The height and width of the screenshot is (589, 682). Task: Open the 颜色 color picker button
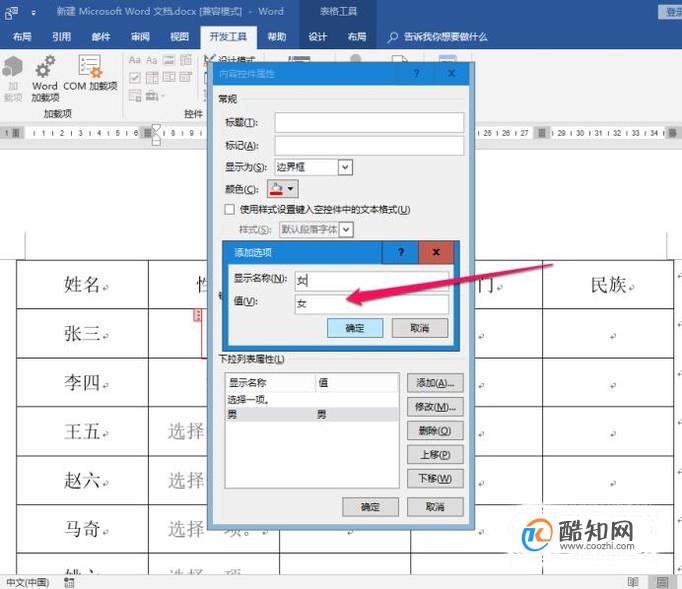(282, 189)
